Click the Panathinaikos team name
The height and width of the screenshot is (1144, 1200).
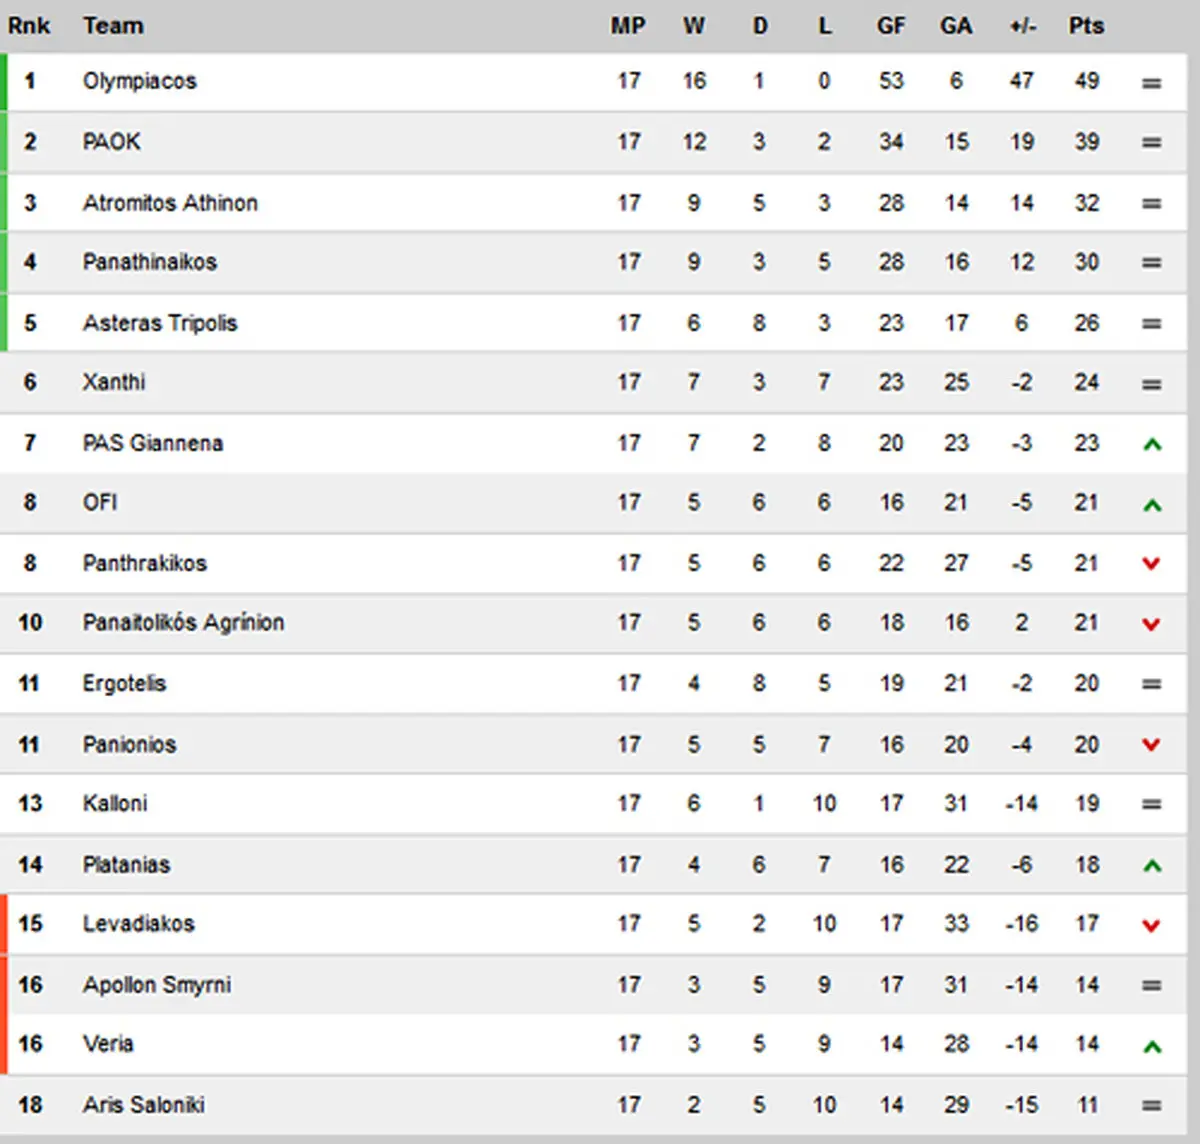coord(149,262)
